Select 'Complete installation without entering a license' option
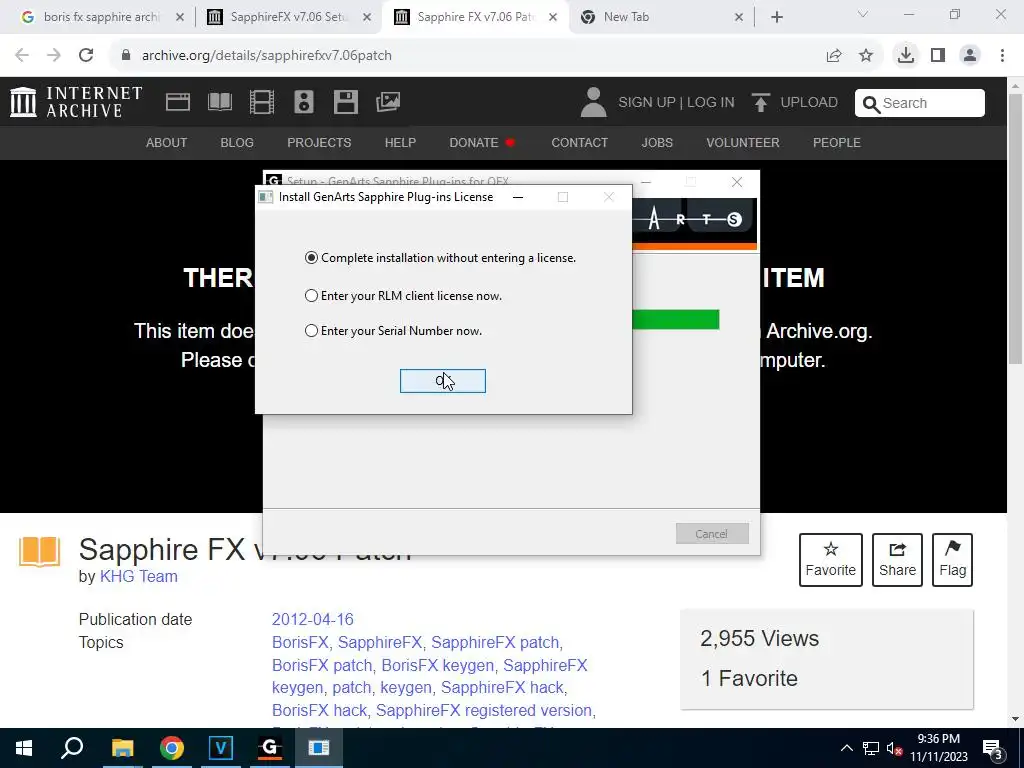This screenshot has width=1024, height=768. tap(441, 258)
